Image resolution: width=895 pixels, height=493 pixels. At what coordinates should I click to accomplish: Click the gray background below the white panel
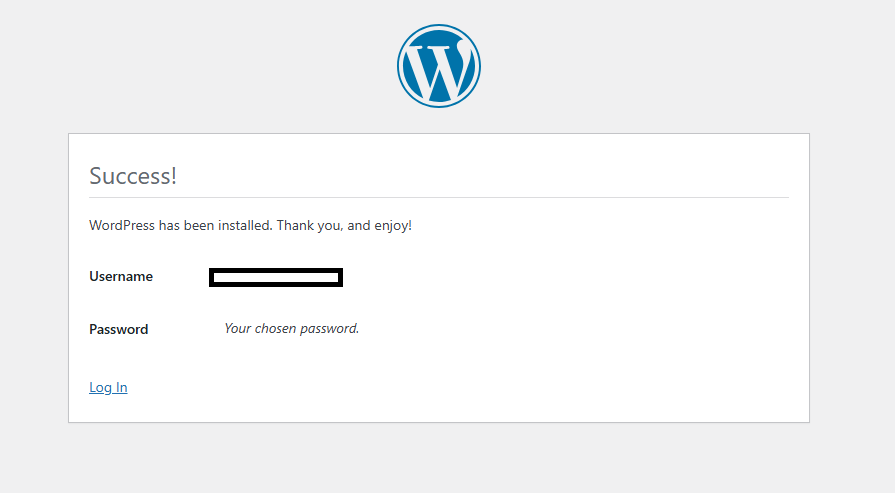[438, 458]
